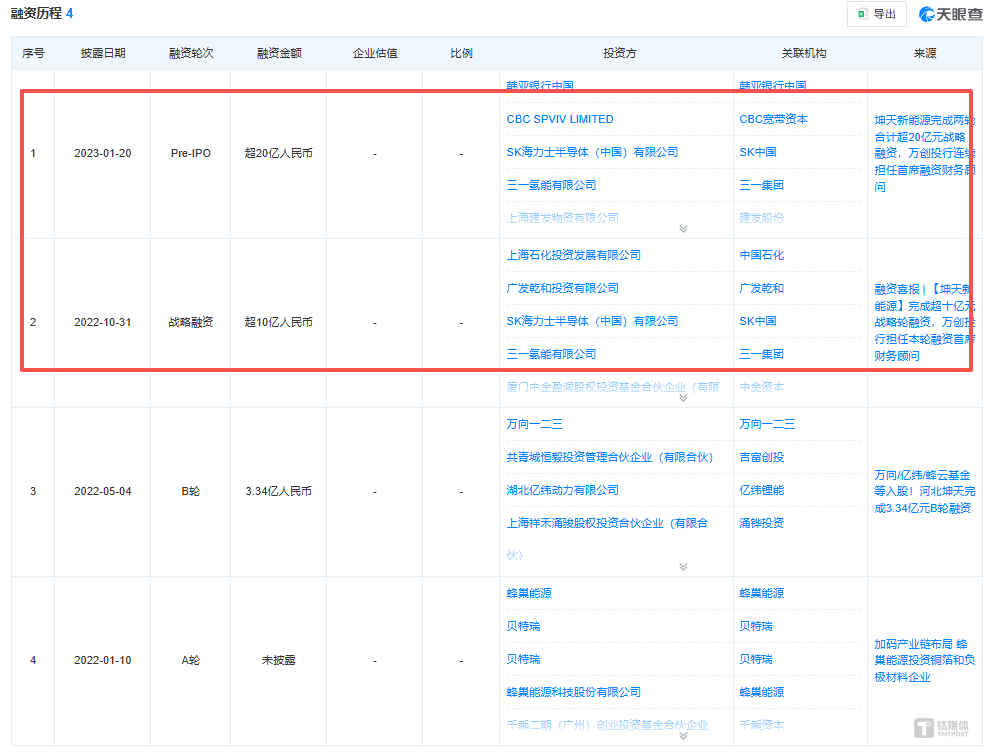This screenshot has width=994, height=756.
Task: Select the date cell 2022-10-31
Action: coord(103,323)
